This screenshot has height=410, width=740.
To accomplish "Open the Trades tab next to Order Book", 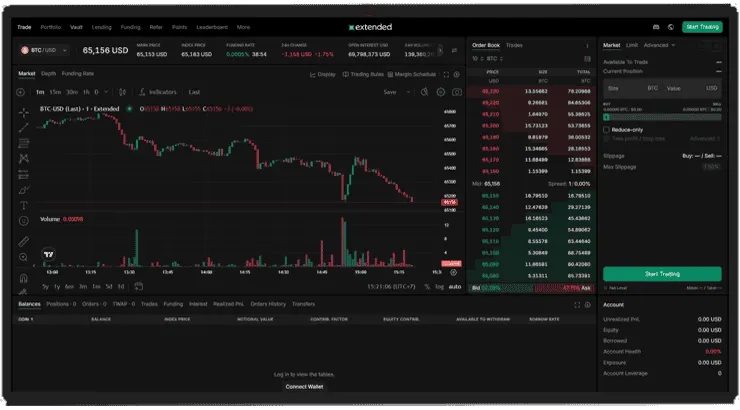I will tap(514, 45).
